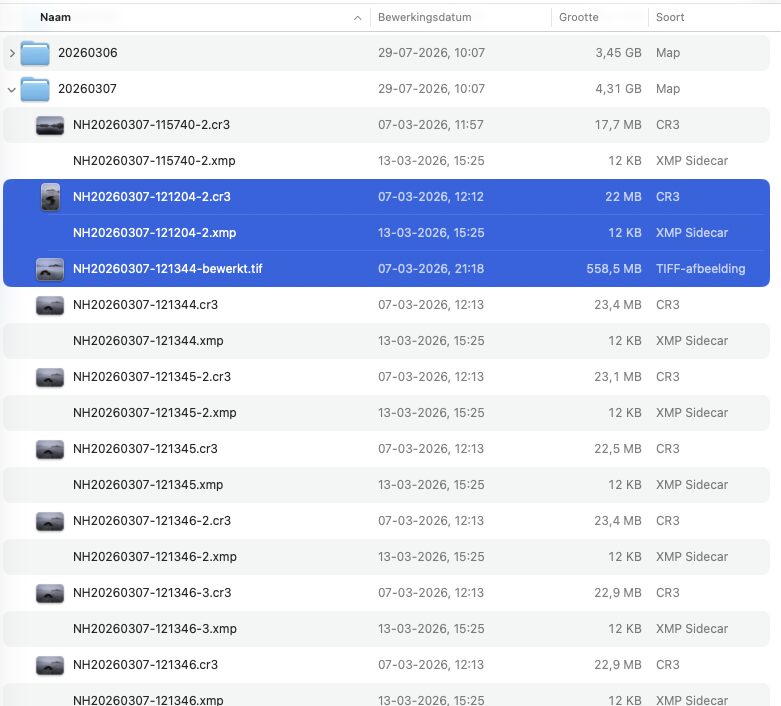Viewport: 781px width, 706px height.
Task: Sort by the Bewerkingsdatum column header
Action: click(x=424, y=17)
